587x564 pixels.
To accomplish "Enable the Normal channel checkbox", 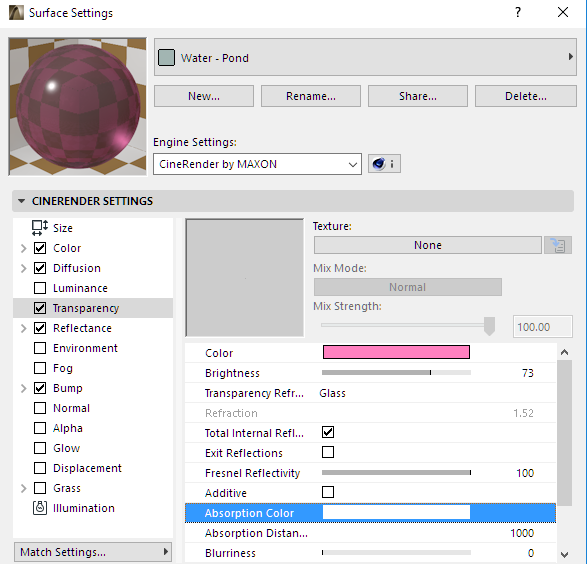I will 40,408.
